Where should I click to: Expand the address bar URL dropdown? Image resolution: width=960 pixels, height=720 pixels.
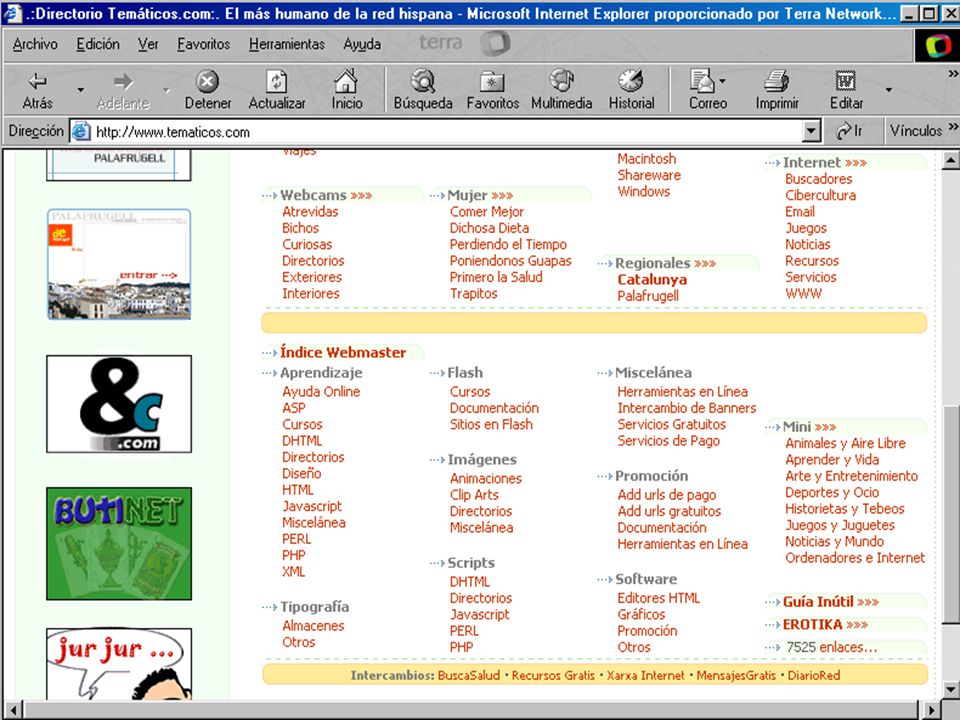(x=811, y=131)
